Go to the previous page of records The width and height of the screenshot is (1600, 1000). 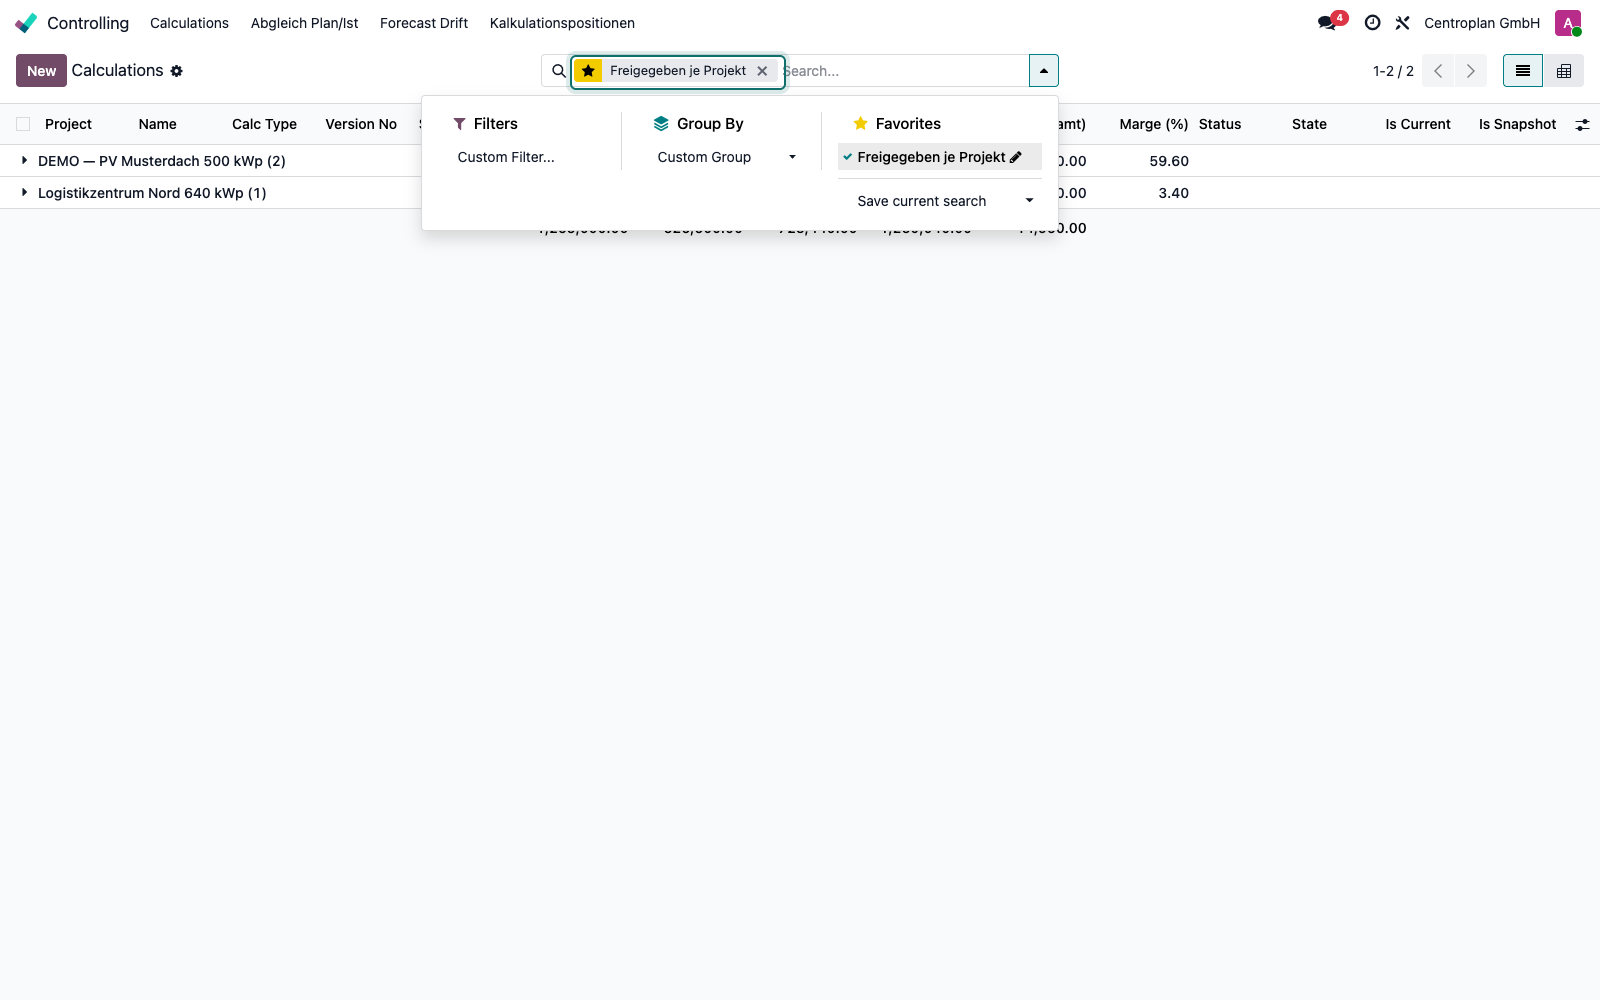tap(1438, 71)
